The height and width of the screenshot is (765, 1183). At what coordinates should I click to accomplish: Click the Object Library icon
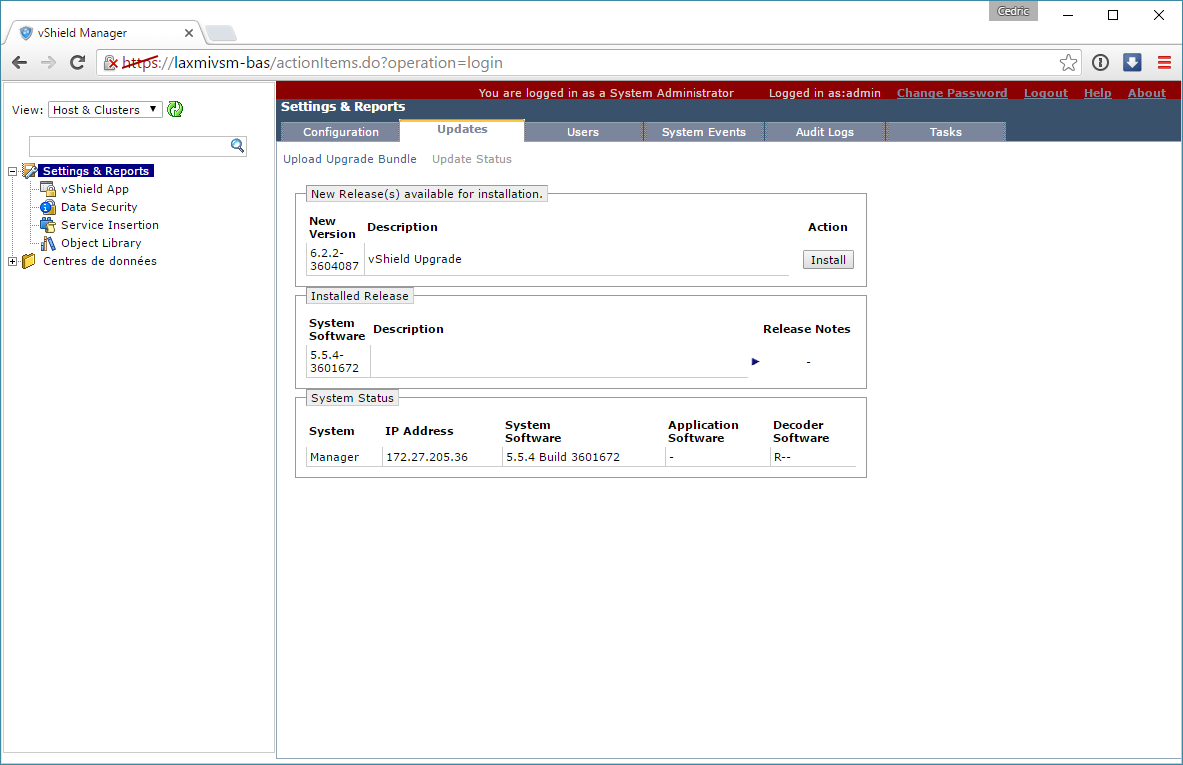tap(48, 243)
